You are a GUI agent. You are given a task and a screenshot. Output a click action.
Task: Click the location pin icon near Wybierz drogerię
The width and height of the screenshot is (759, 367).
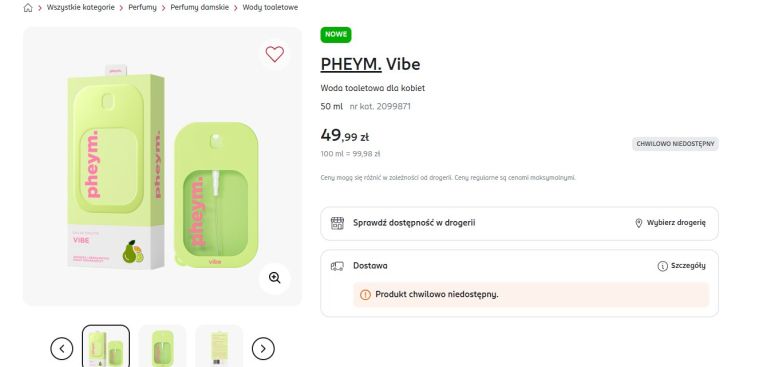[638, 223]
